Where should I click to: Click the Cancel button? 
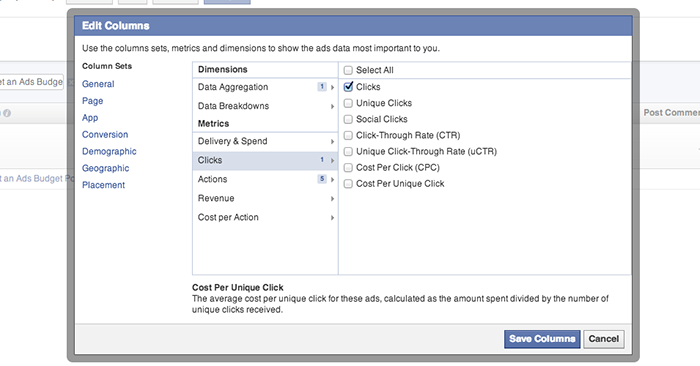(x=604, y=339)
